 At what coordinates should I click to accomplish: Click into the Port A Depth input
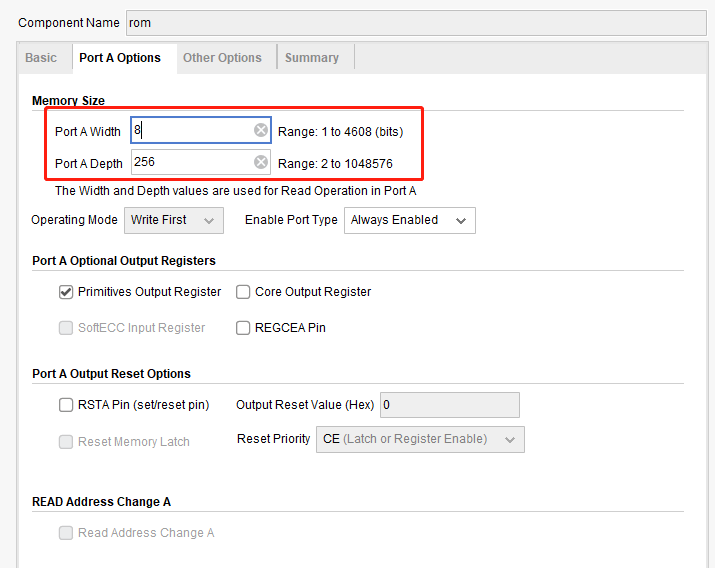[201, 162]
